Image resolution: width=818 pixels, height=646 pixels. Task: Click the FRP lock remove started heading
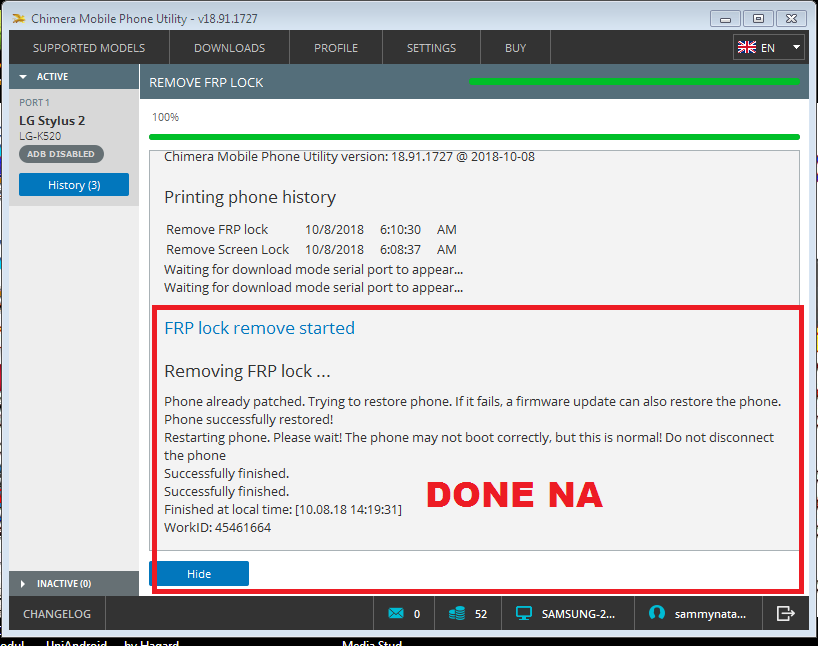coord(259,328)
